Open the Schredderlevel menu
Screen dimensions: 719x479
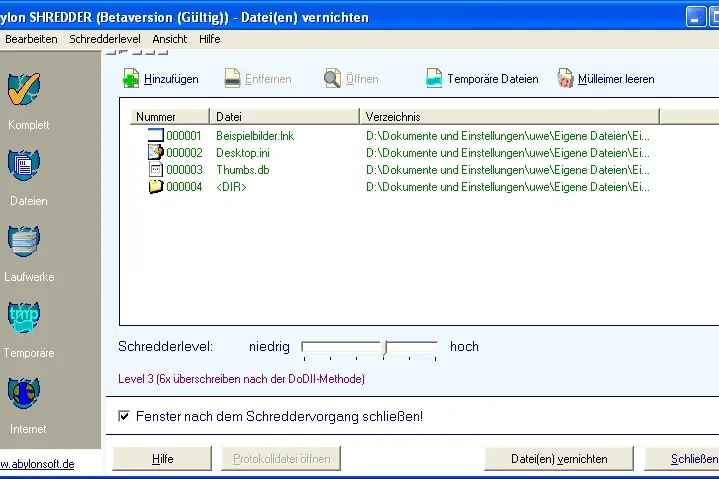(105, 39)
